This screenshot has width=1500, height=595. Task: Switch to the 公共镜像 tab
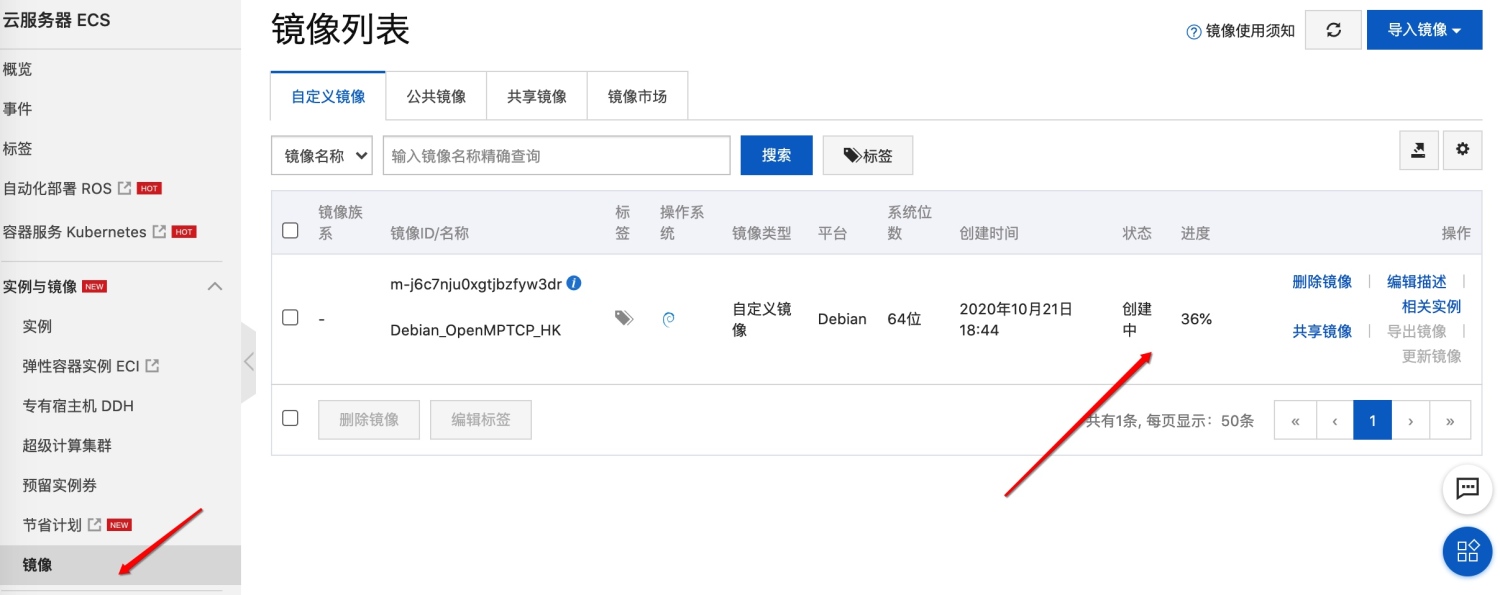click(436, 96)
